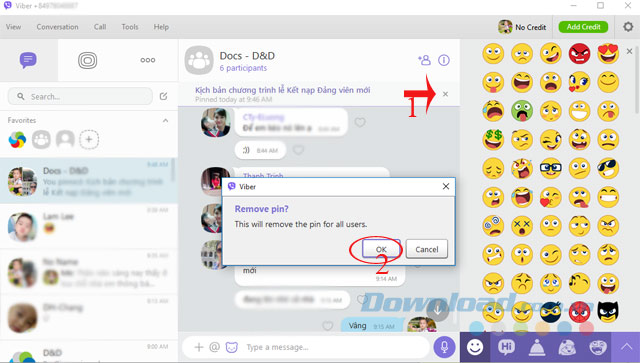Open the Conversation menu

(x=58, y=27)
